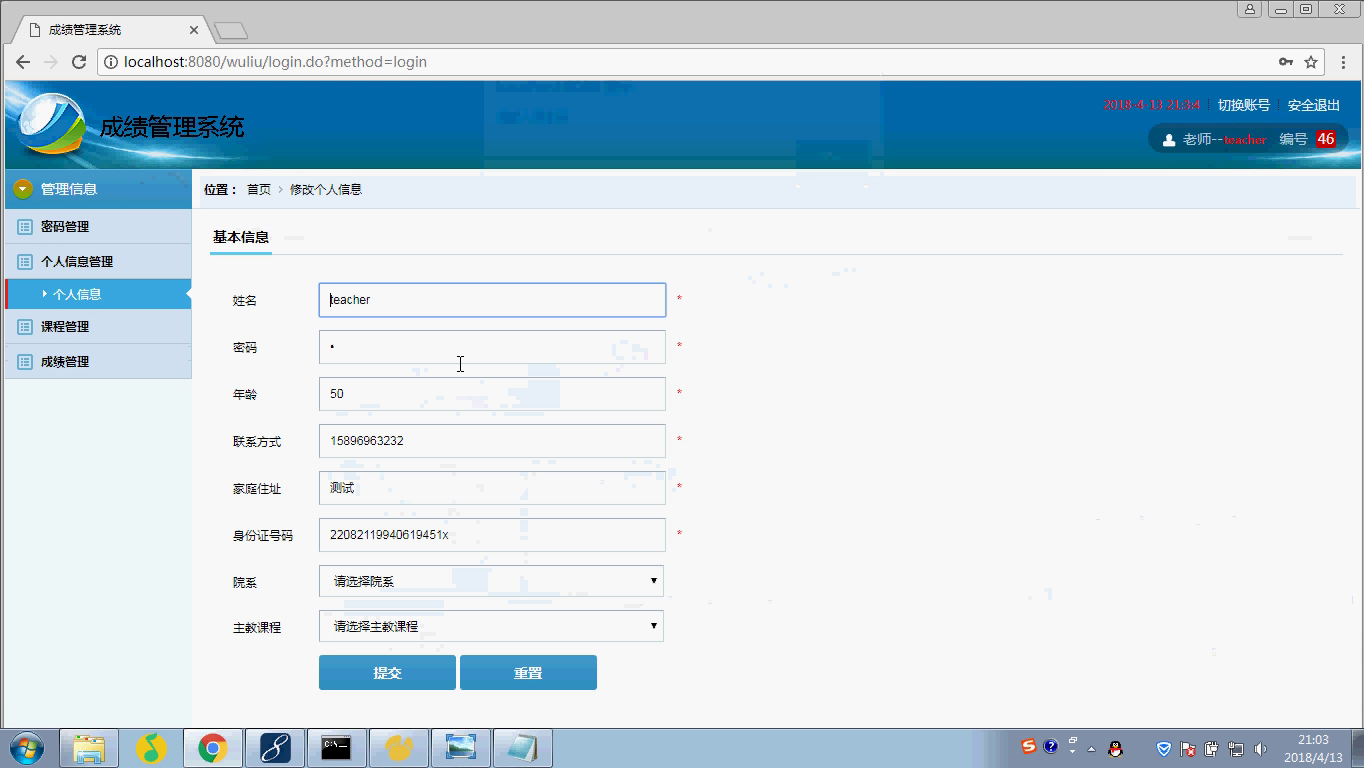The image size is (1364, 768).
Task: Click the browser back arrow
Action: 22,61
